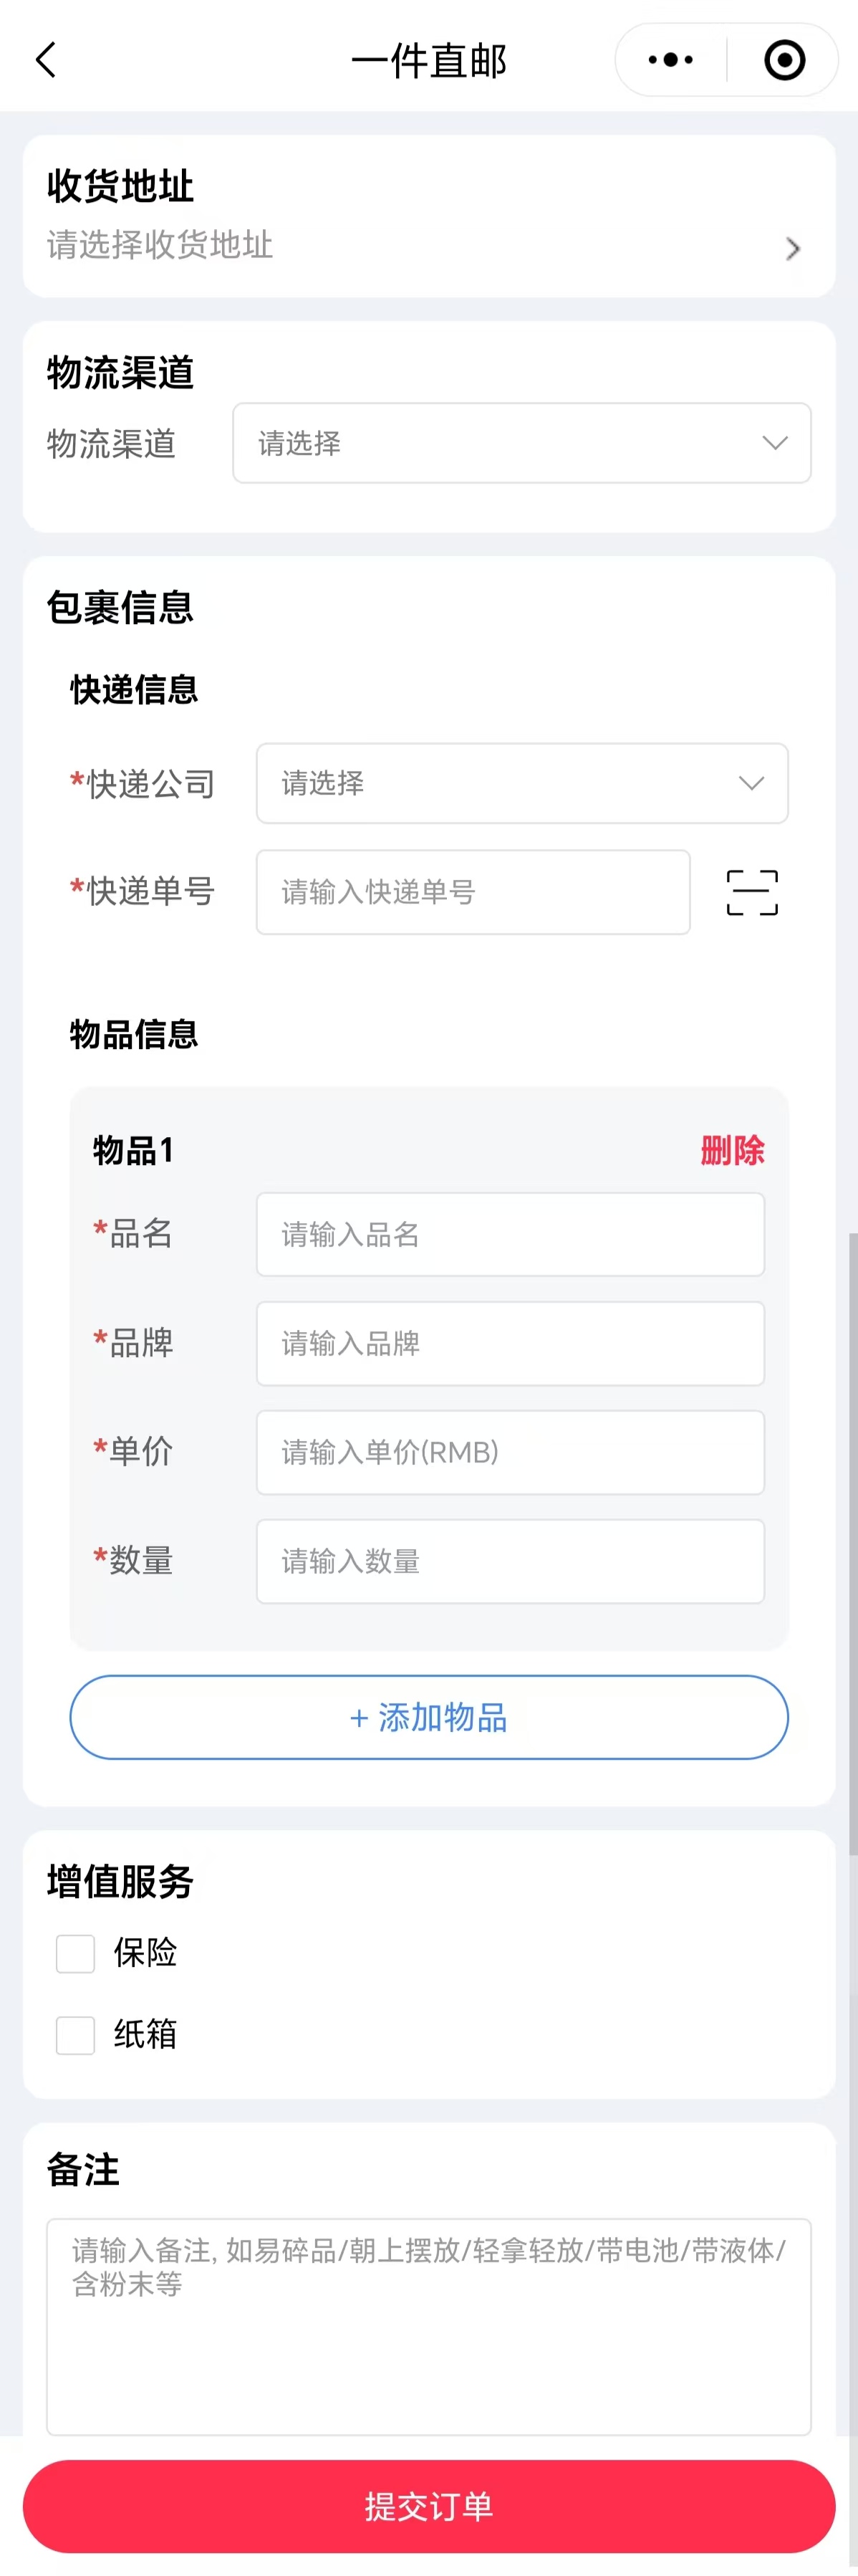Open the shipping address selection arrow

793,248
